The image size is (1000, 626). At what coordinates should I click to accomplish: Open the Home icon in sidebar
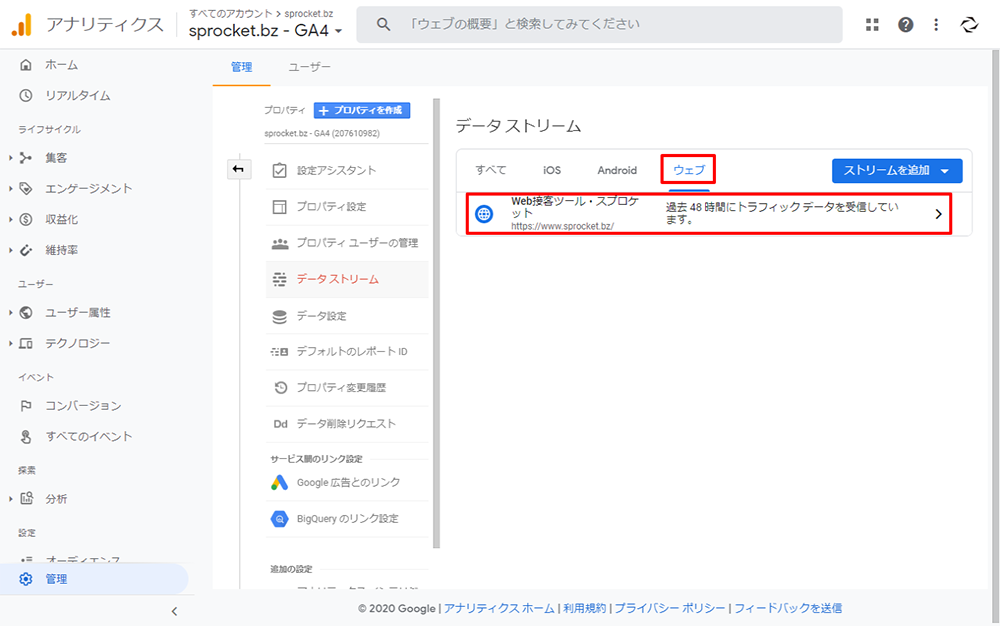pyautogui.click(x=26, y=64)
